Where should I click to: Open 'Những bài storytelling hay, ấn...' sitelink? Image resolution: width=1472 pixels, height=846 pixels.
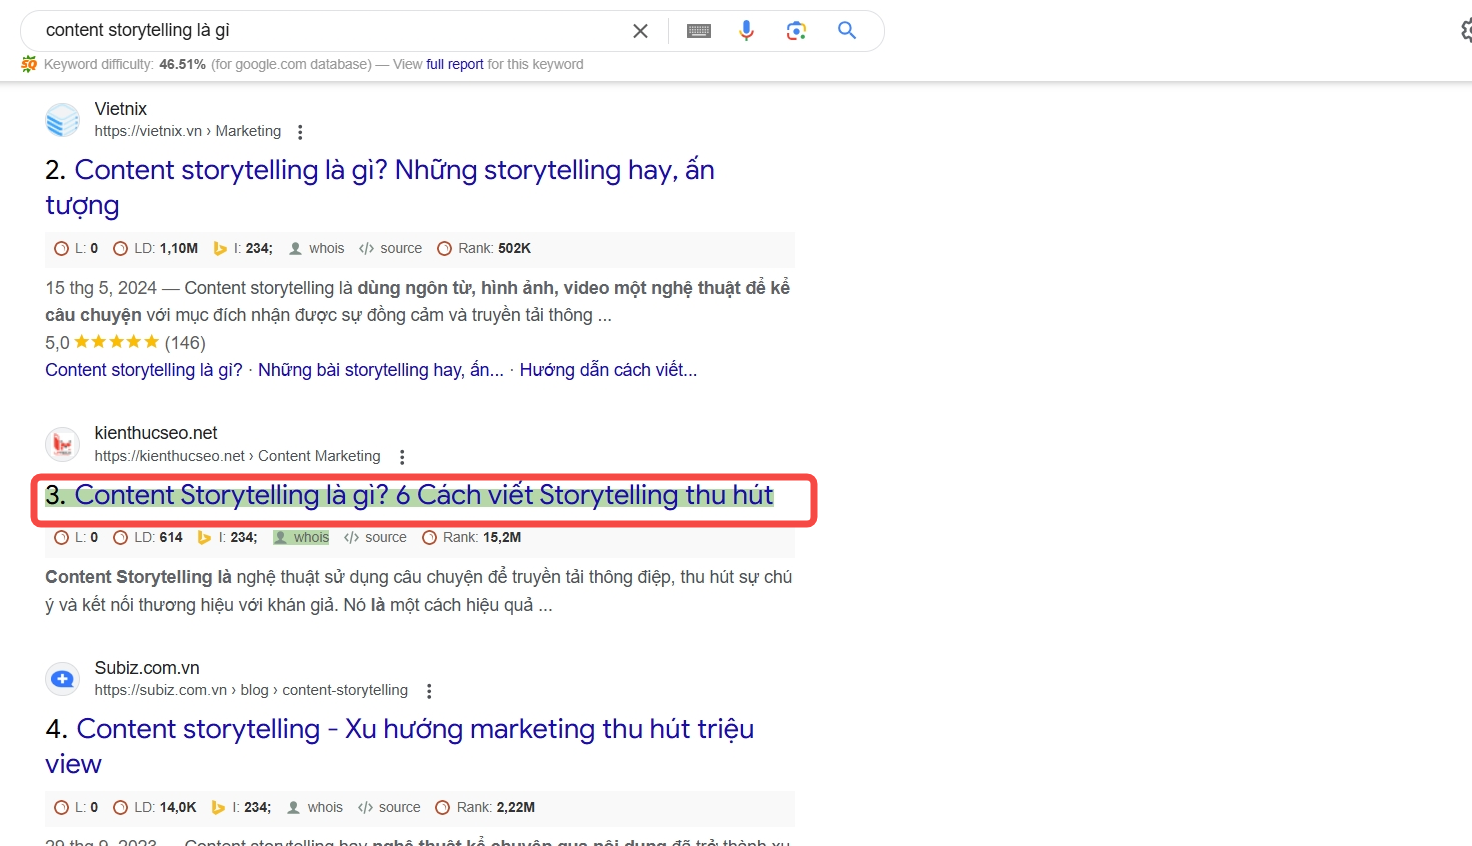381,370
